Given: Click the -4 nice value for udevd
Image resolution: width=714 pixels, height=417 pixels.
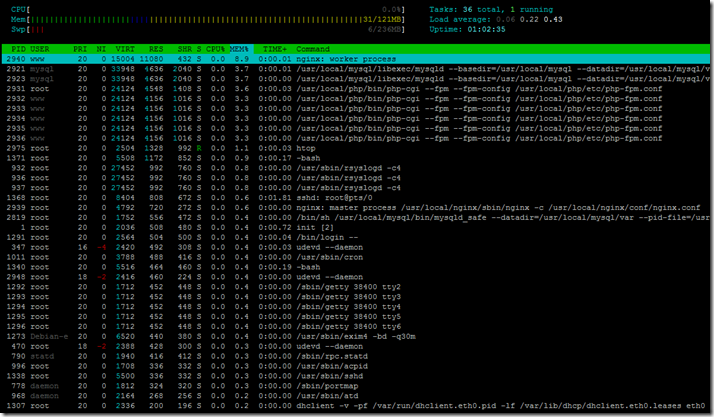Looking at the screenshot, I should (x=101, y=247).
